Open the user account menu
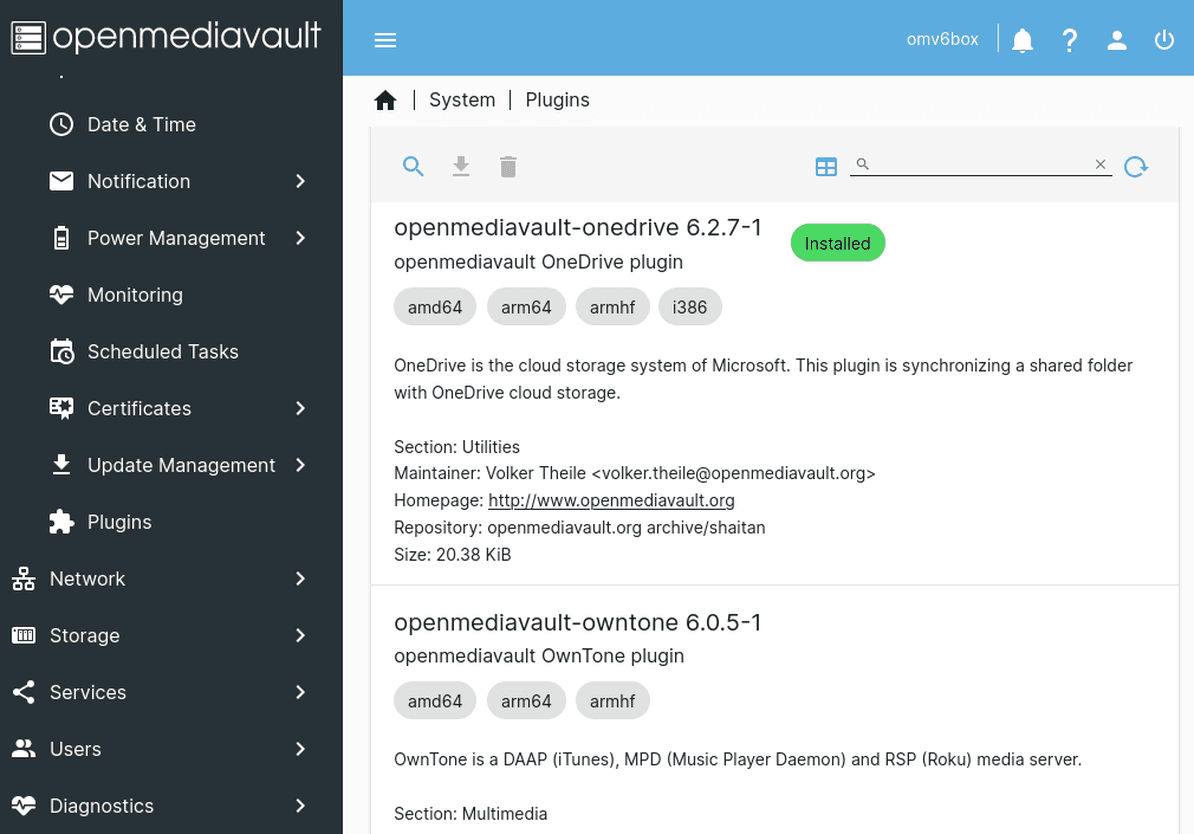 click(1116, 40)
